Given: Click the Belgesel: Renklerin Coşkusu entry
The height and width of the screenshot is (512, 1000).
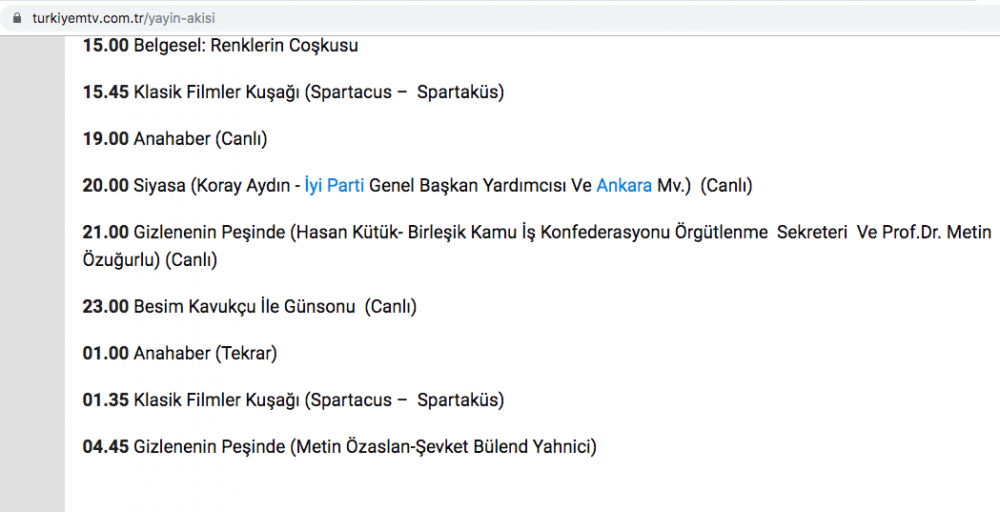Looking at the screenshot, I should 245,46.
